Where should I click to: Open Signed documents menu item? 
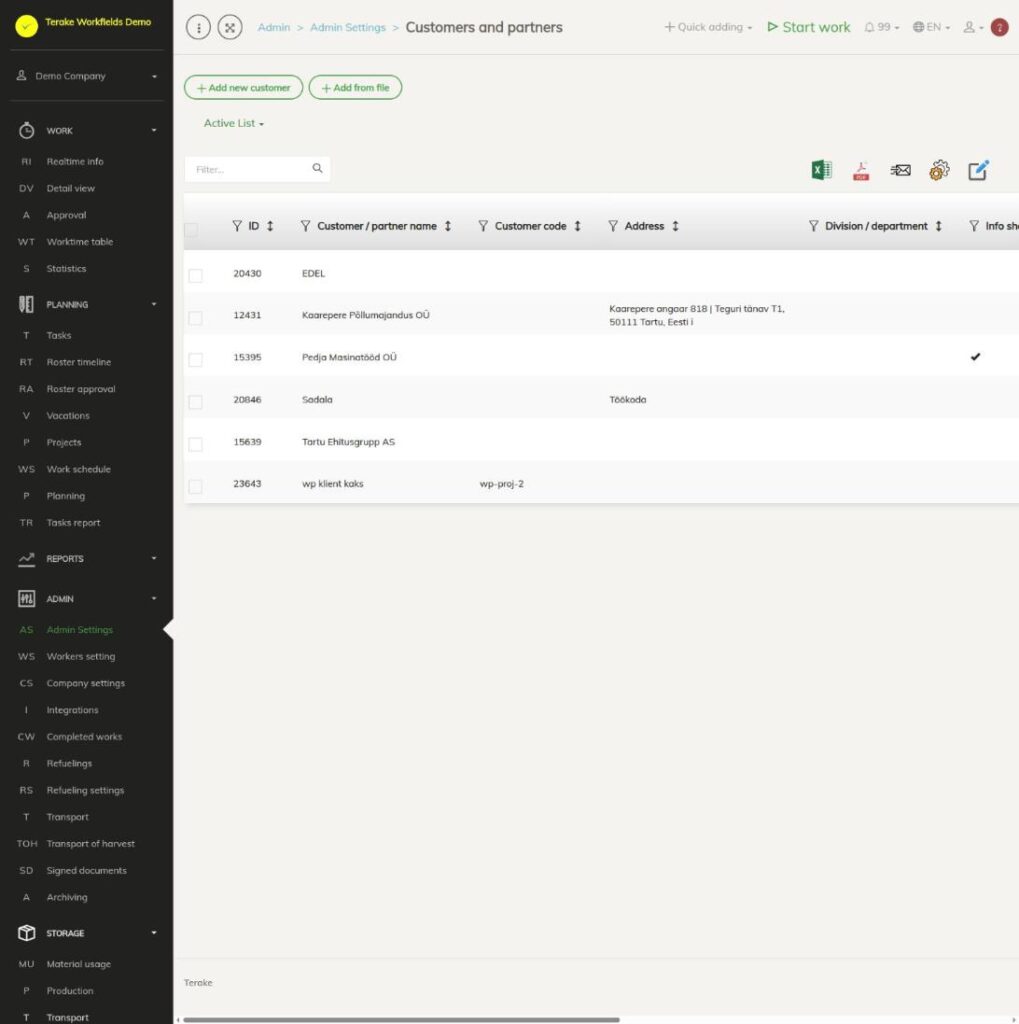click(86, 871)
